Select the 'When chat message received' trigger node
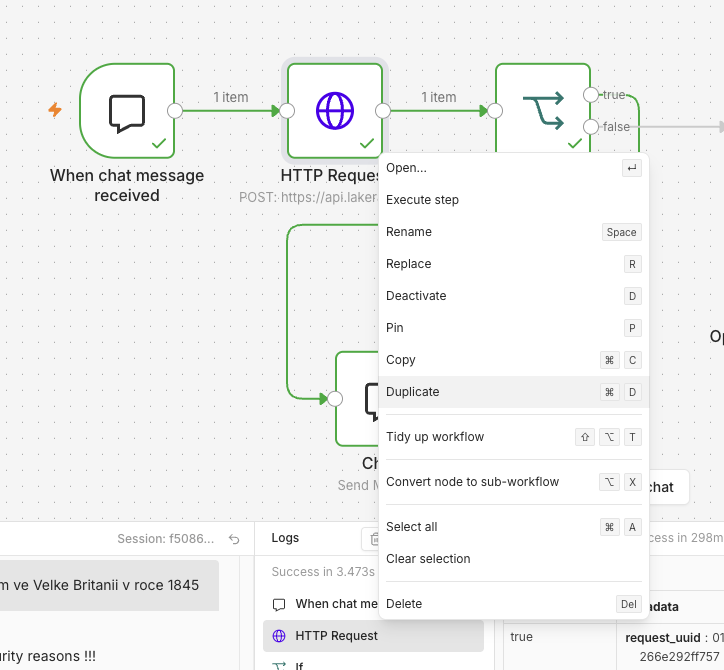 point(127,111)
